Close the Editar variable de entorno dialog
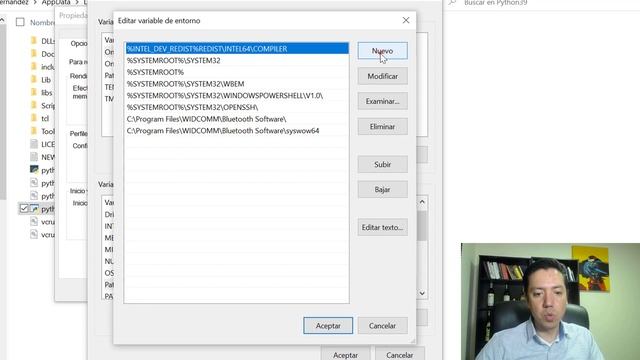 (406, 20)
